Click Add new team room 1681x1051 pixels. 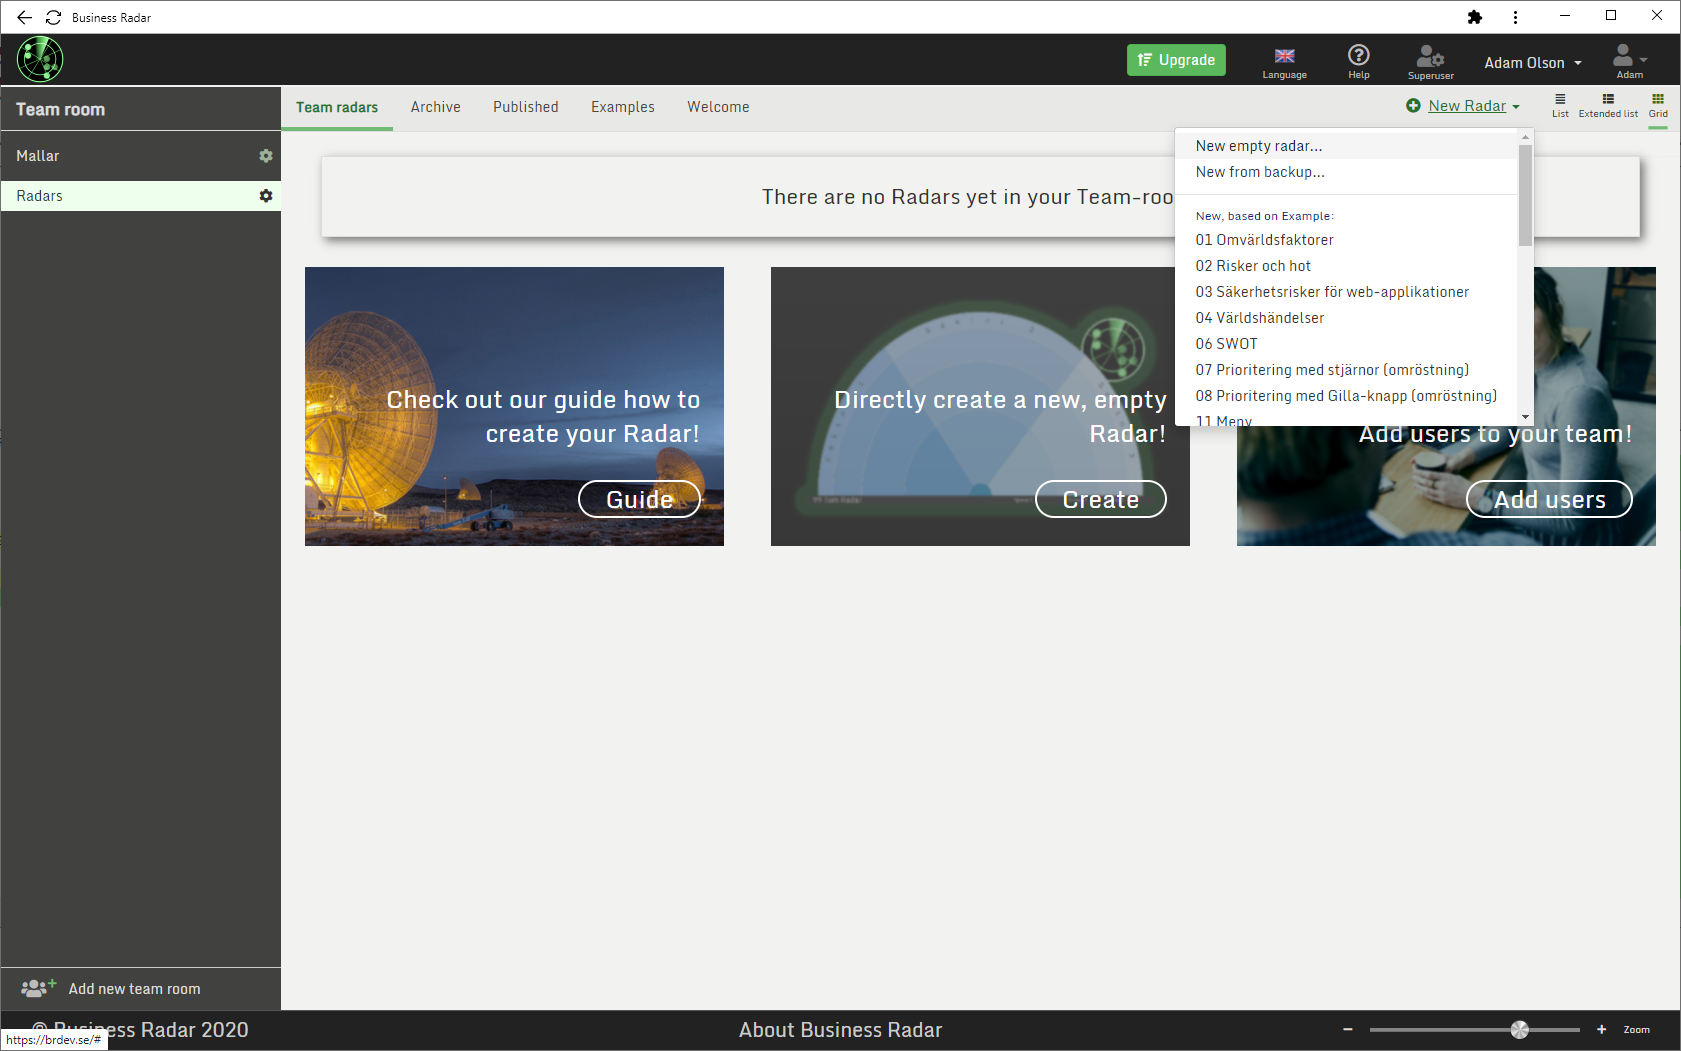pos(111,988)
